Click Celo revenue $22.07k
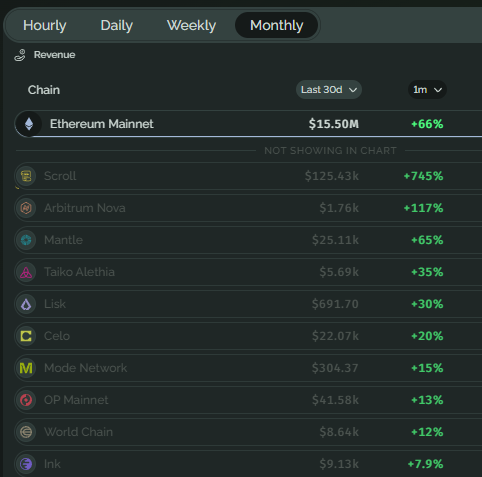 pyautogui.click(x=335, y=336)
